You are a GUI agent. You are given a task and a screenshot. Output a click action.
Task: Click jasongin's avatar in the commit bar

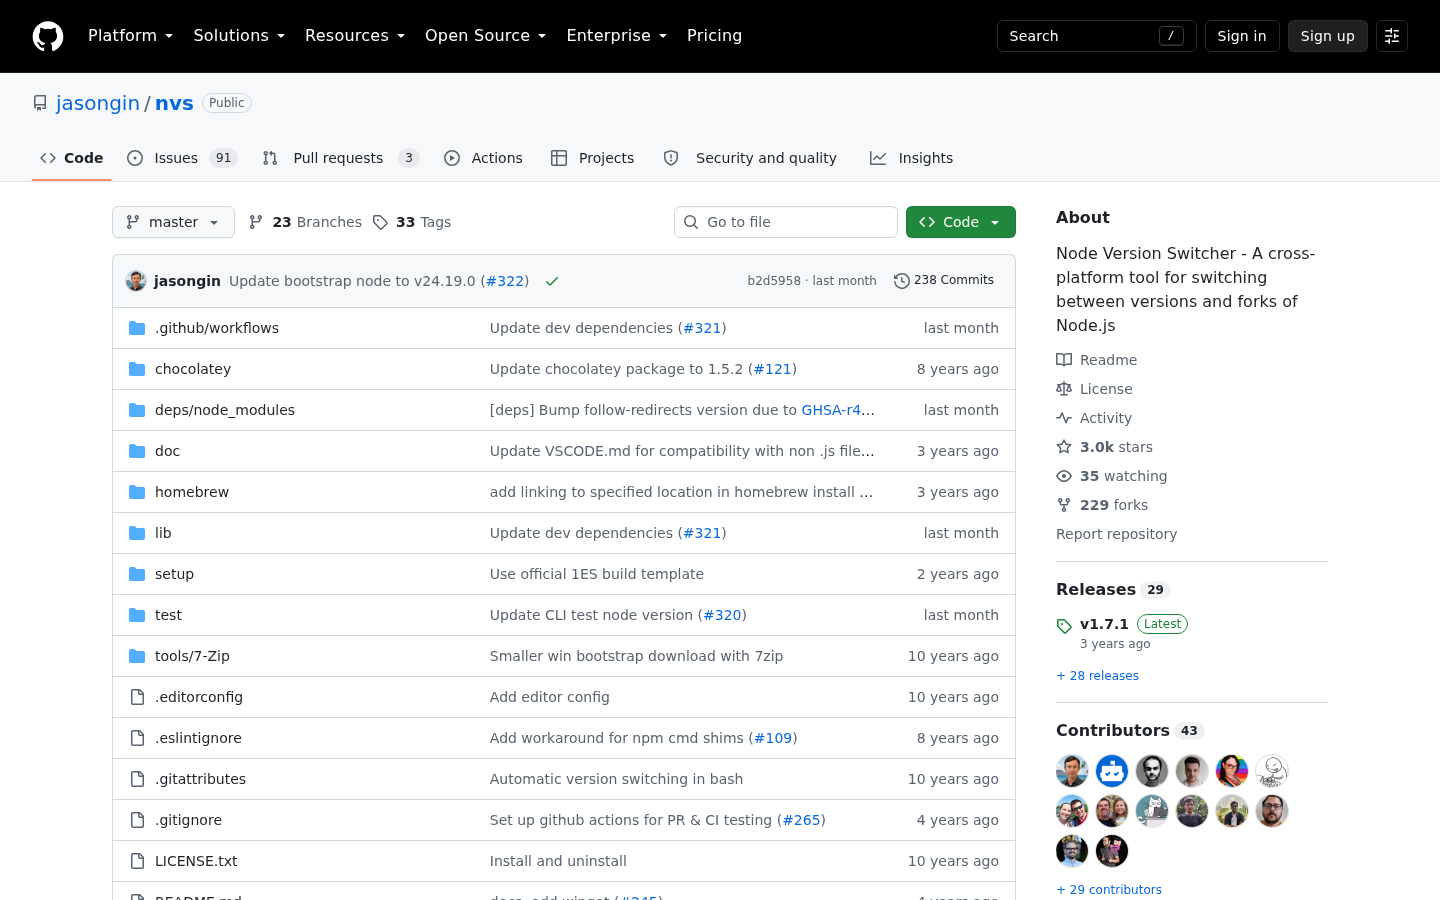click(x=136, y=281)
